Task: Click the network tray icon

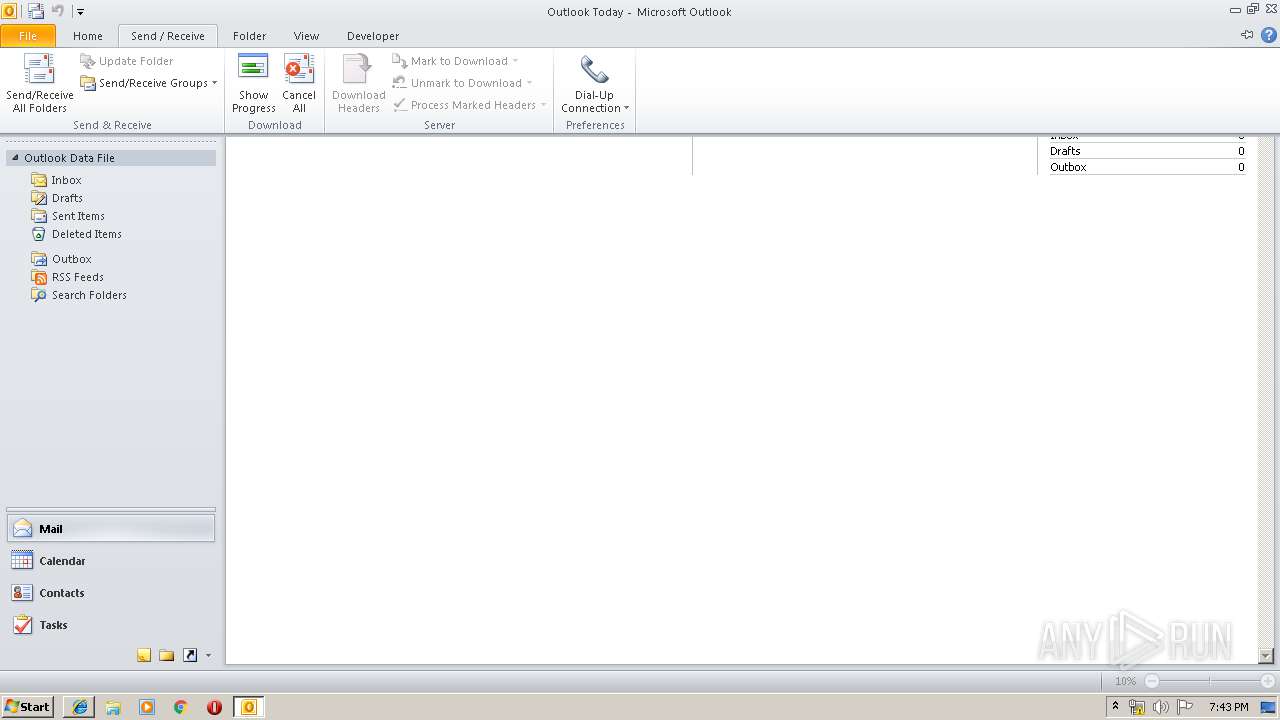Action: [1137, 707]
